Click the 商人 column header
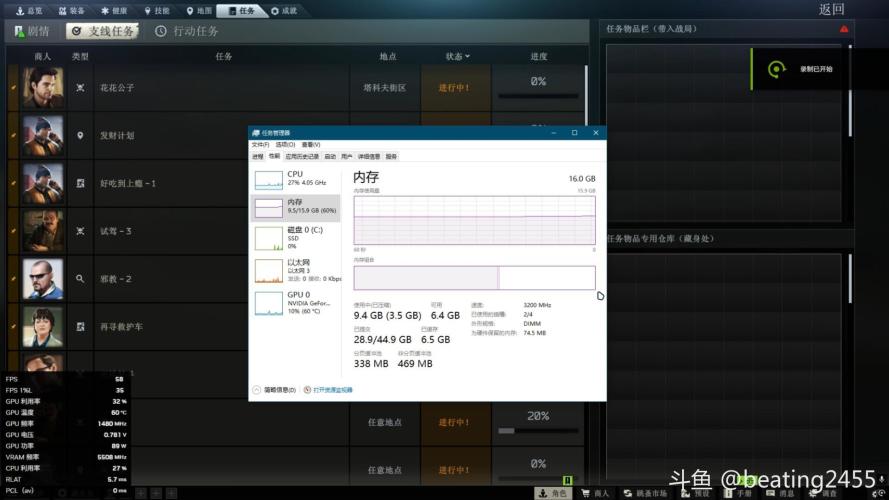889x500 pixels. pos(43,56)
